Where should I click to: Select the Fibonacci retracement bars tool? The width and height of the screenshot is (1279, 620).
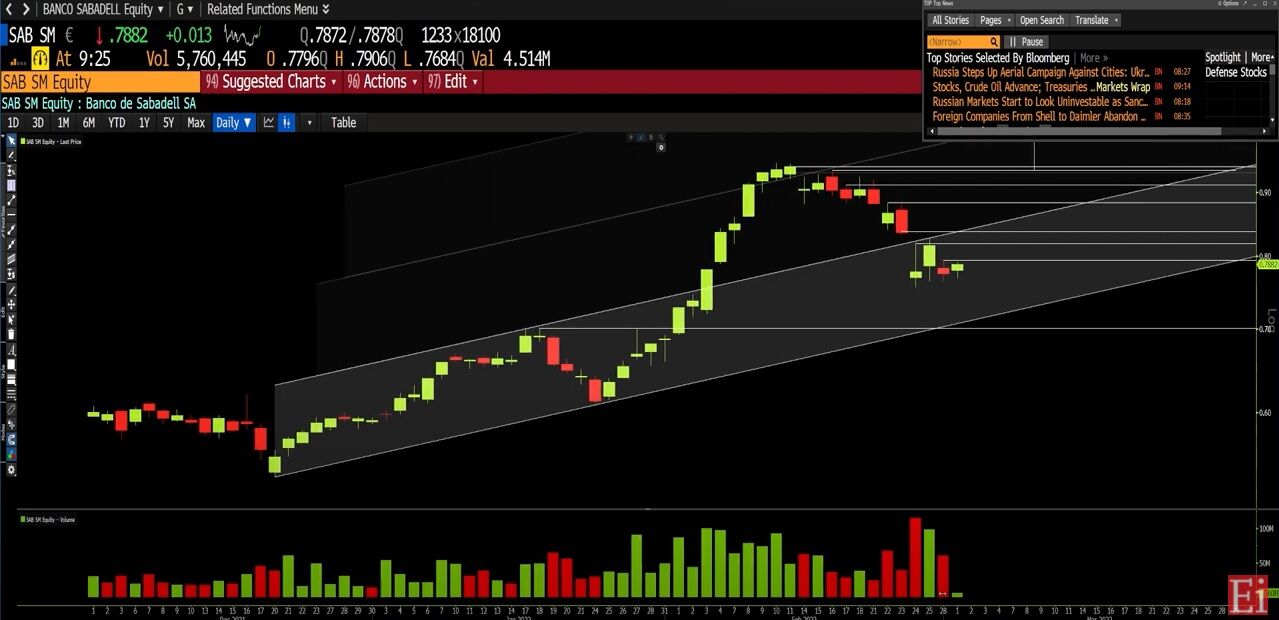tap(11, 184)
